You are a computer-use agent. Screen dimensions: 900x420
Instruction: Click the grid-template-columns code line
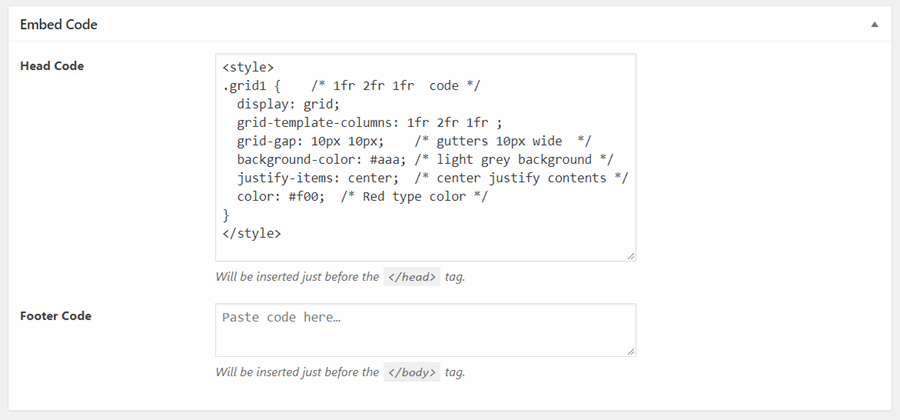(x=370, y=123)
